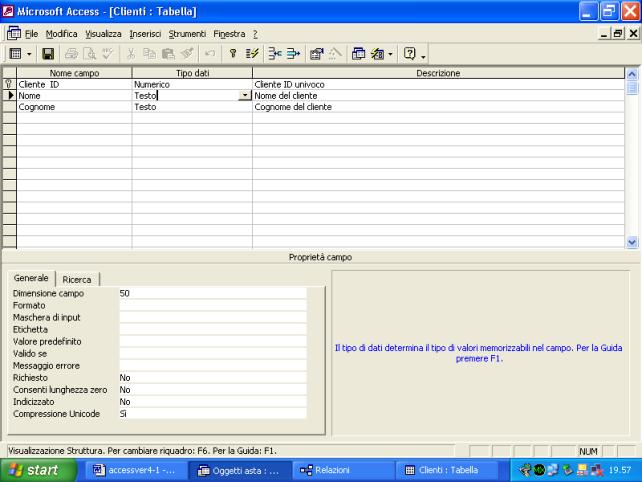Click the Etichetta property field
Screen dimensions: 642x482
(213, 330)
